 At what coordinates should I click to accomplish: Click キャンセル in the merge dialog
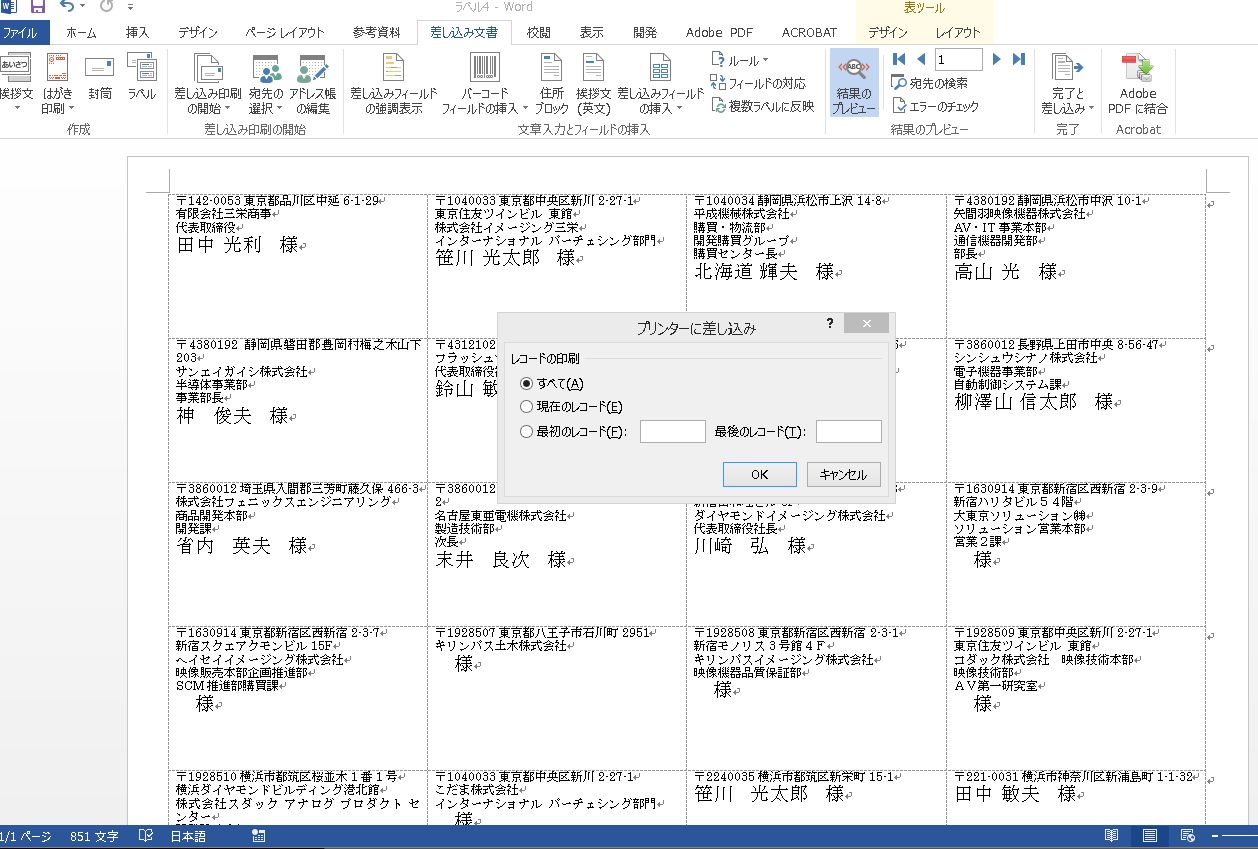pos(843,474)
